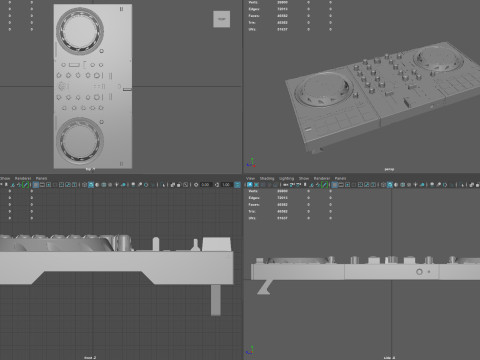480x360 pixels.
Task: Enable Textured display in side panel
Action: [409, 185]
